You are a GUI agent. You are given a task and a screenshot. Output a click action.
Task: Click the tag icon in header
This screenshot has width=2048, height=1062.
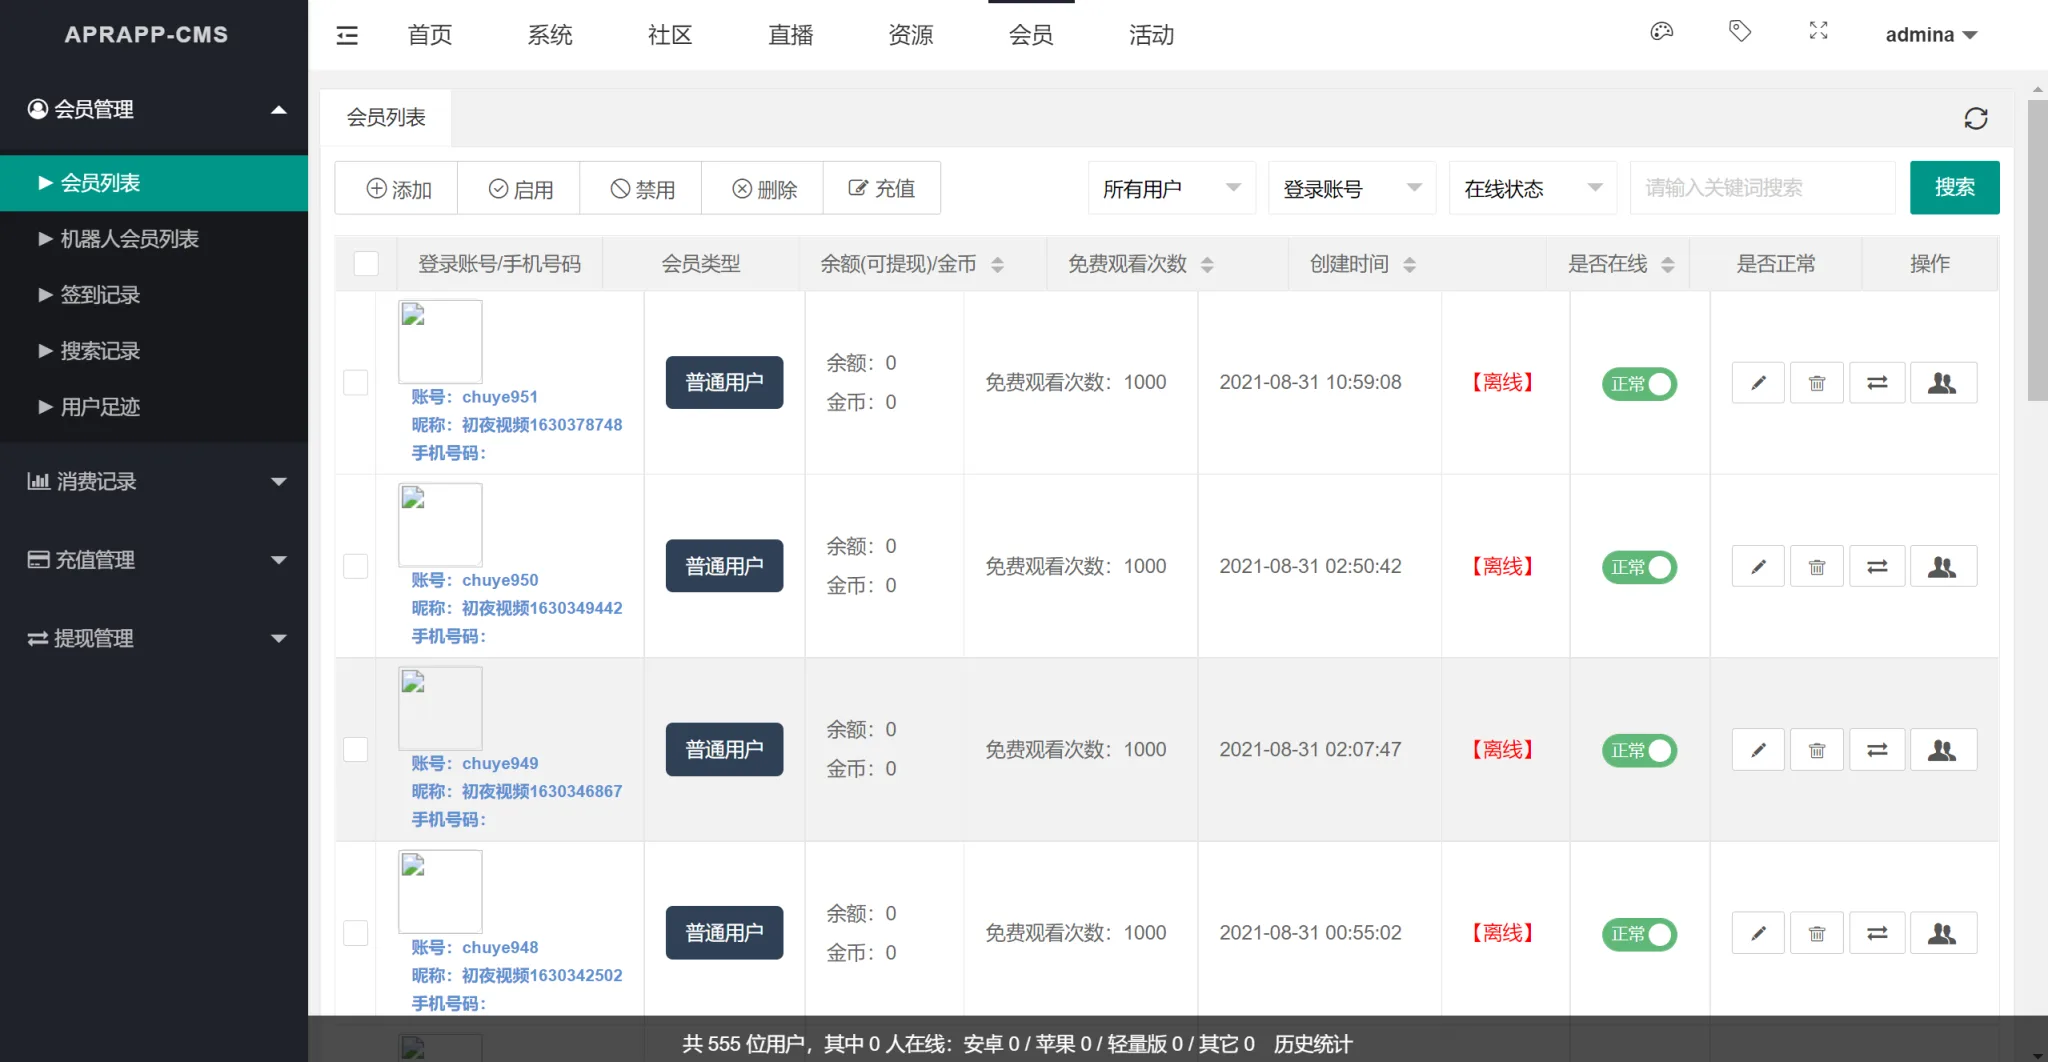pos(1740,32)
